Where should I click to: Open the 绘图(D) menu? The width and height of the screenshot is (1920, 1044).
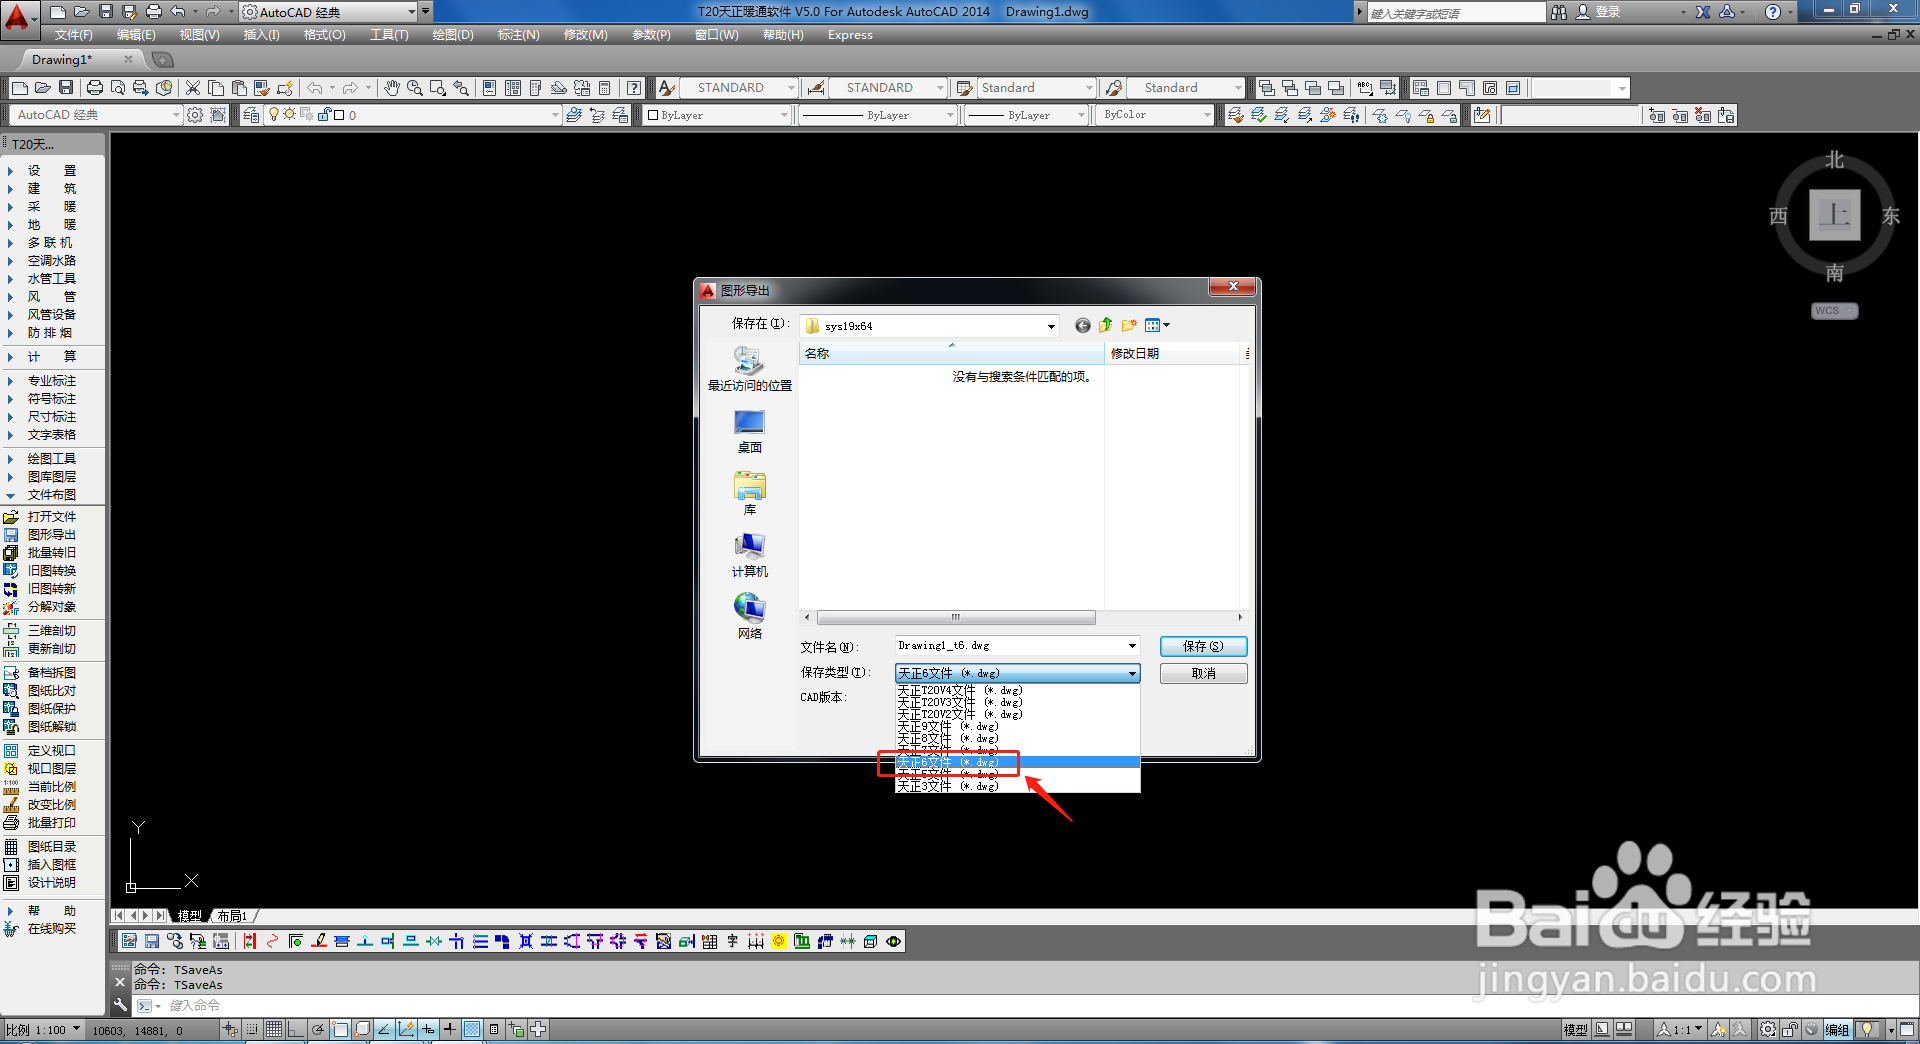pos(453,35)
